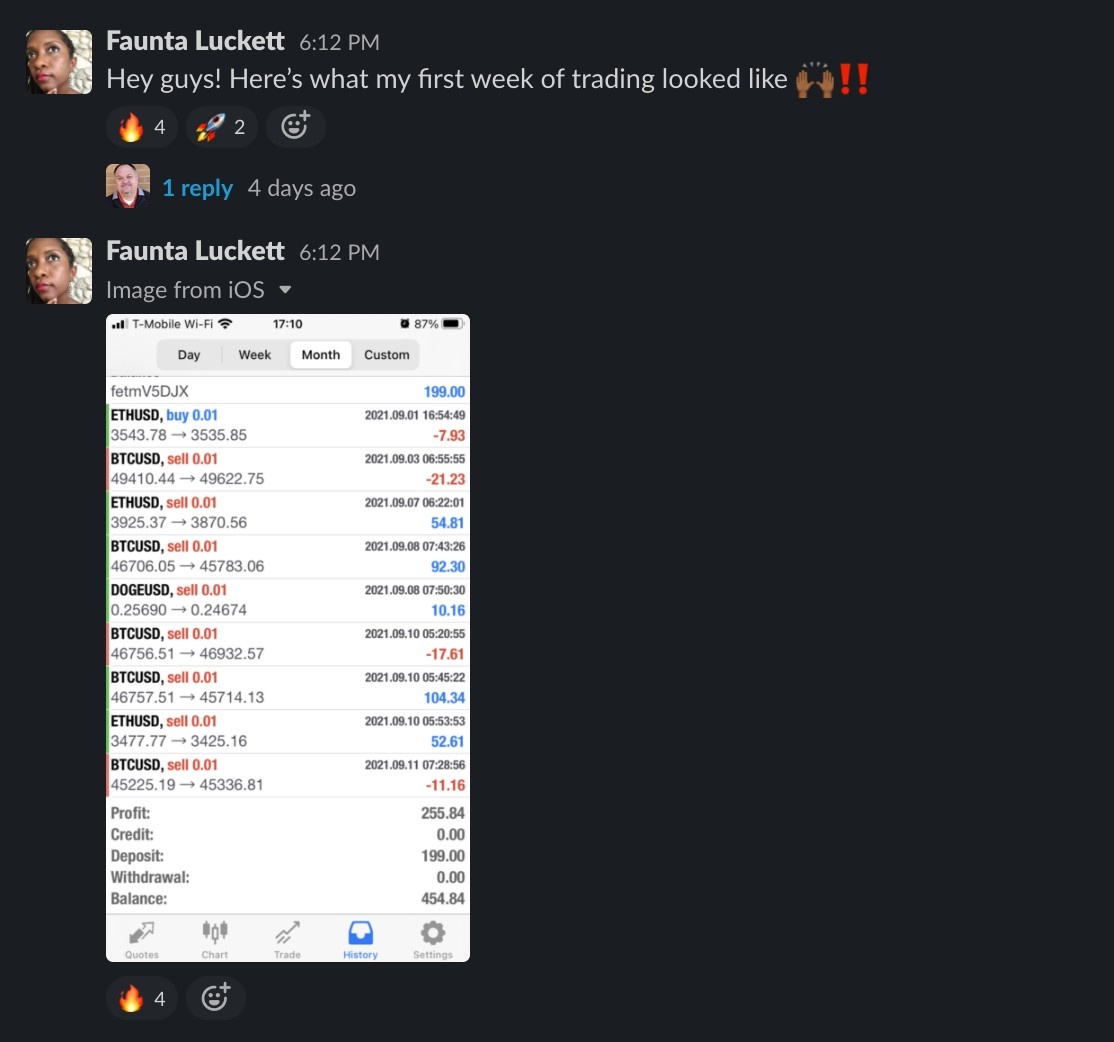Open the DOGEUSD sell trade row

(288, 600)
